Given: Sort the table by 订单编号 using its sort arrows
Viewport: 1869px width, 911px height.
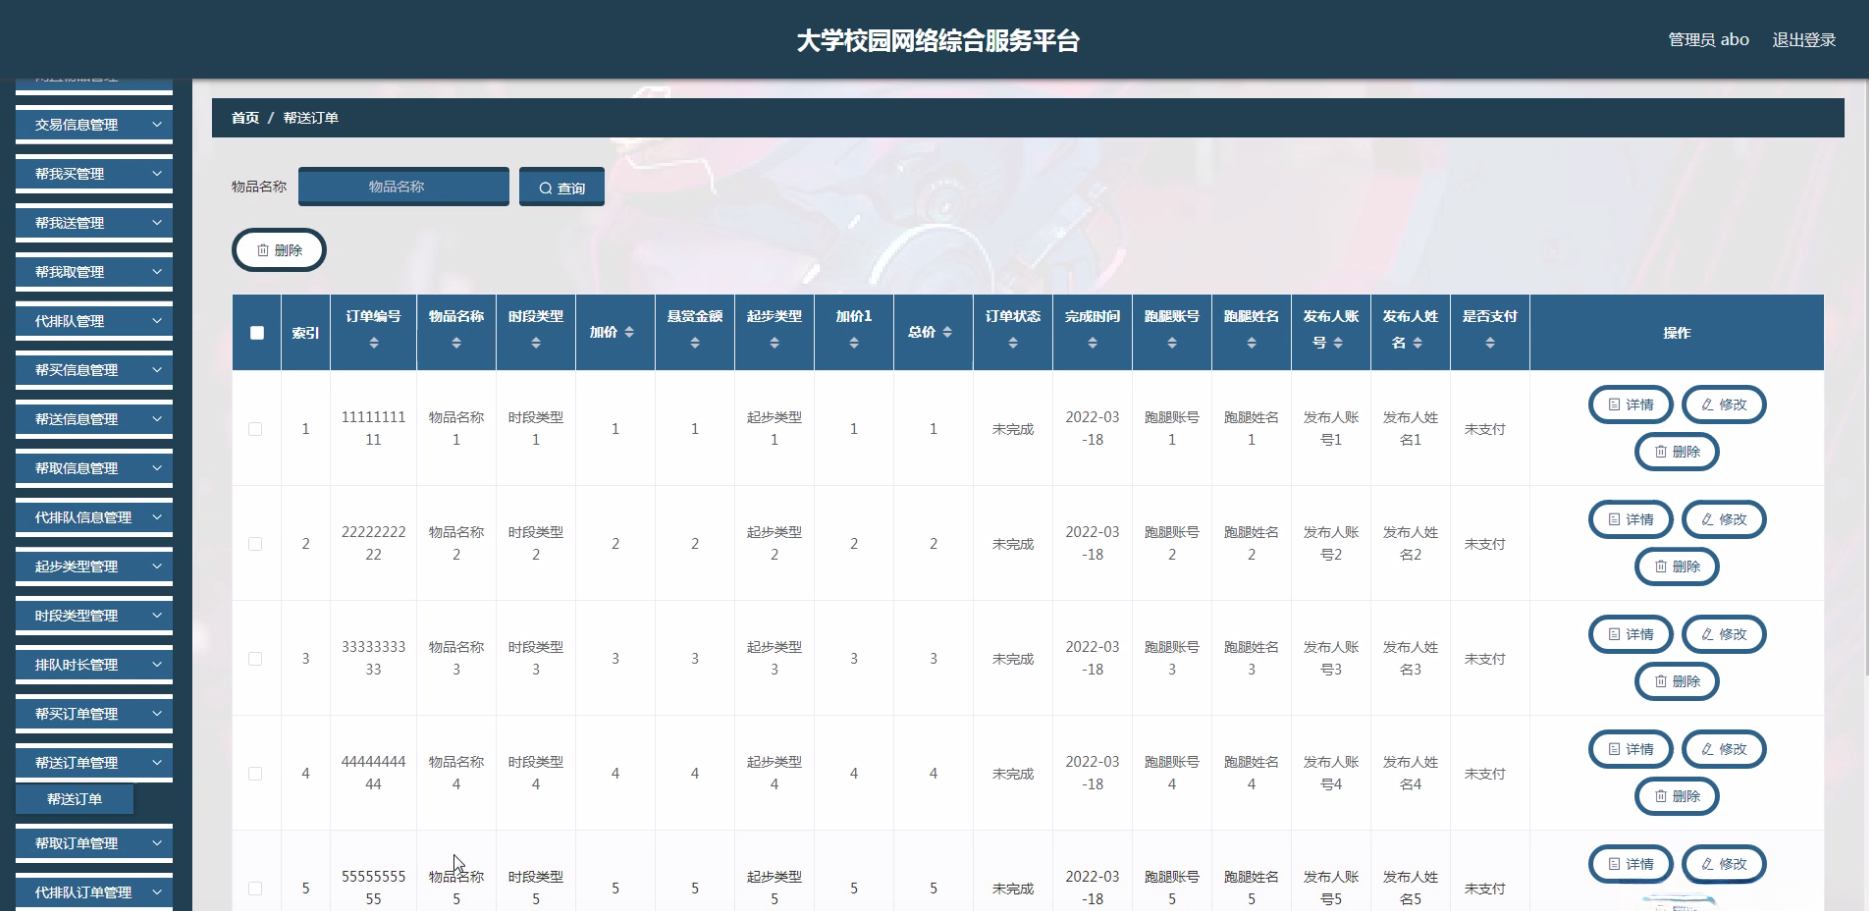Looking at the screenshot, I should coord(373,341).
